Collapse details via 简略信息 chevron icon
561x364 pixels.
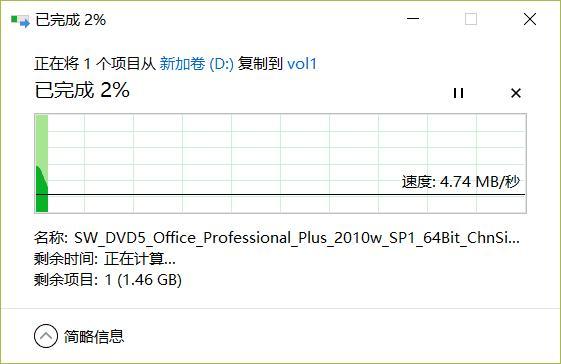click(x=46, y=336)
